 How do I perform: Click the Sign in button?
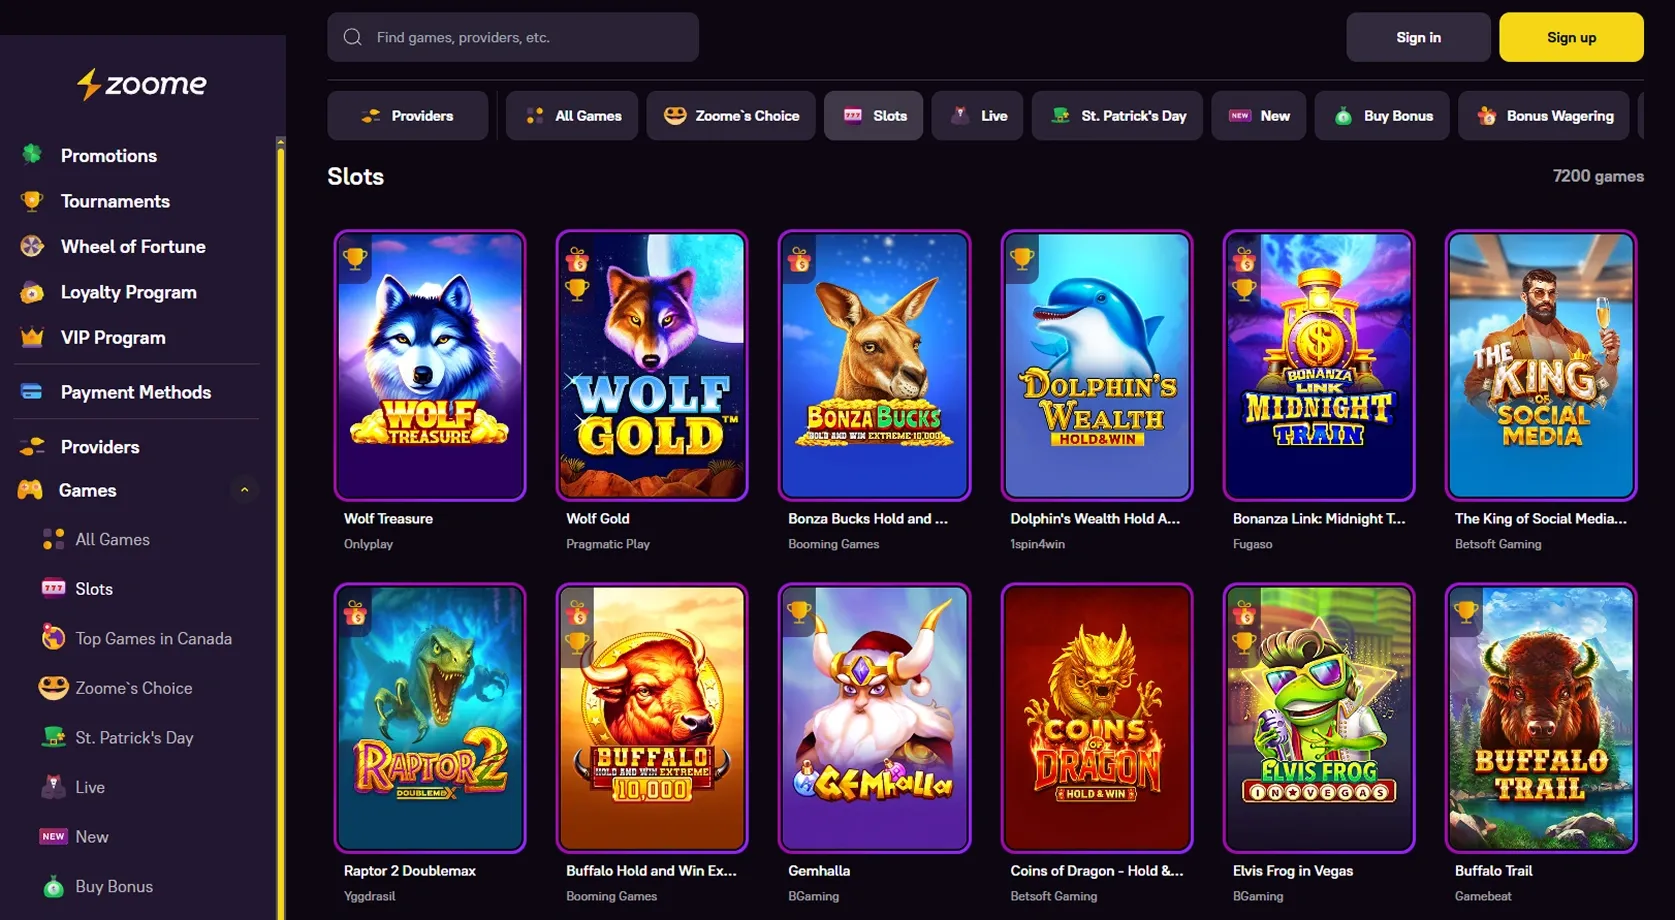[1418, 37]
